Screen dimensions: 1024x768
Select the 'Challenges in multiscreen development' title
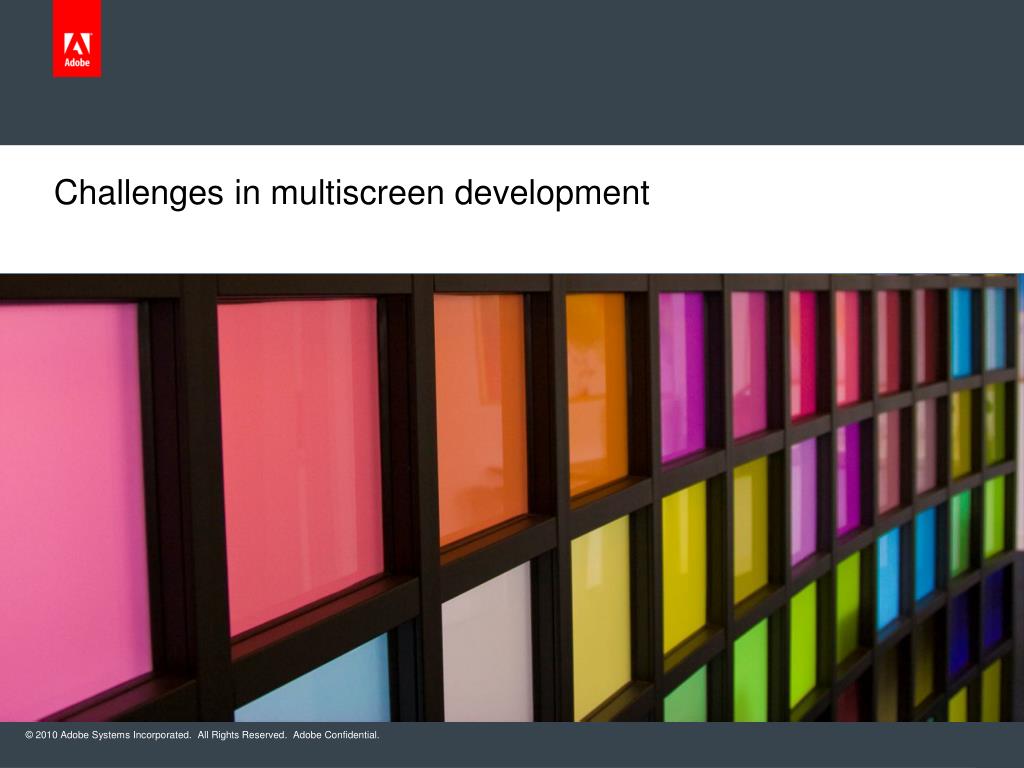pyautogui.click(x=351, y=193)
